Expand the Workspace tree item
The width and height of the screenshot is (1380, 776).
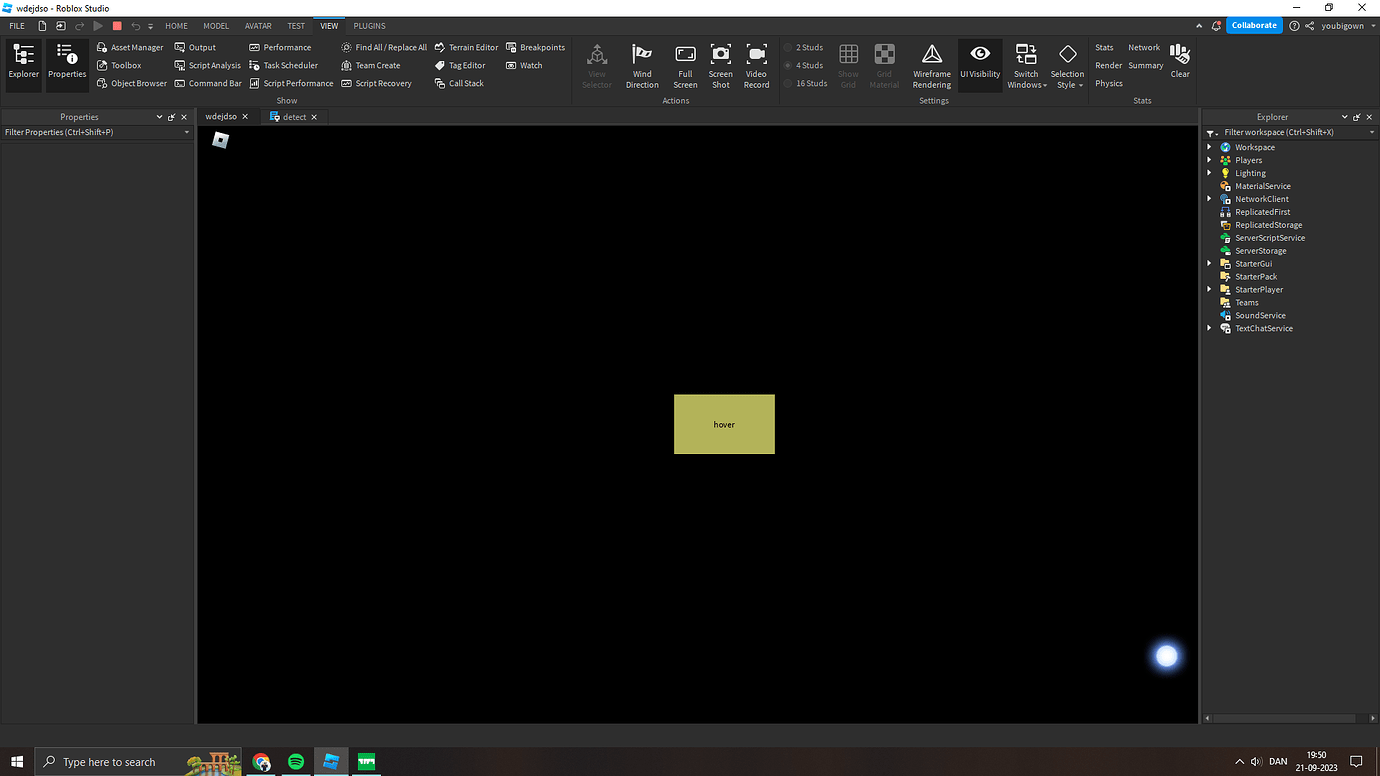pyautogui.click(x=1209, y=146)
